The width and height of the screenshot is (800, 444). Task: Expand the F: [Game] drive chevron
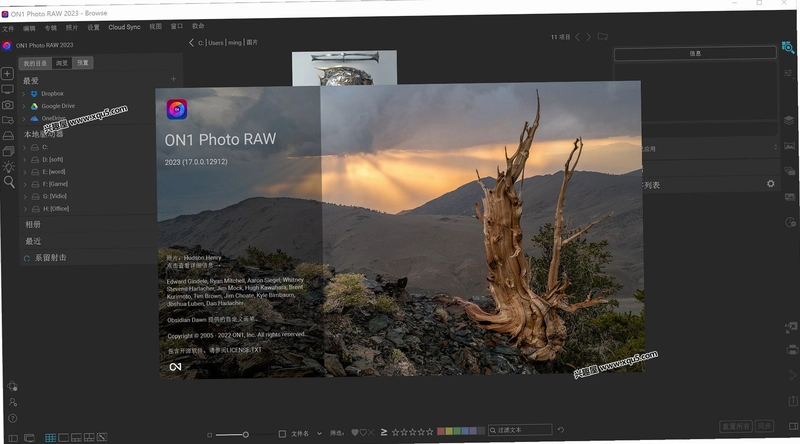(x=24, y=184)
